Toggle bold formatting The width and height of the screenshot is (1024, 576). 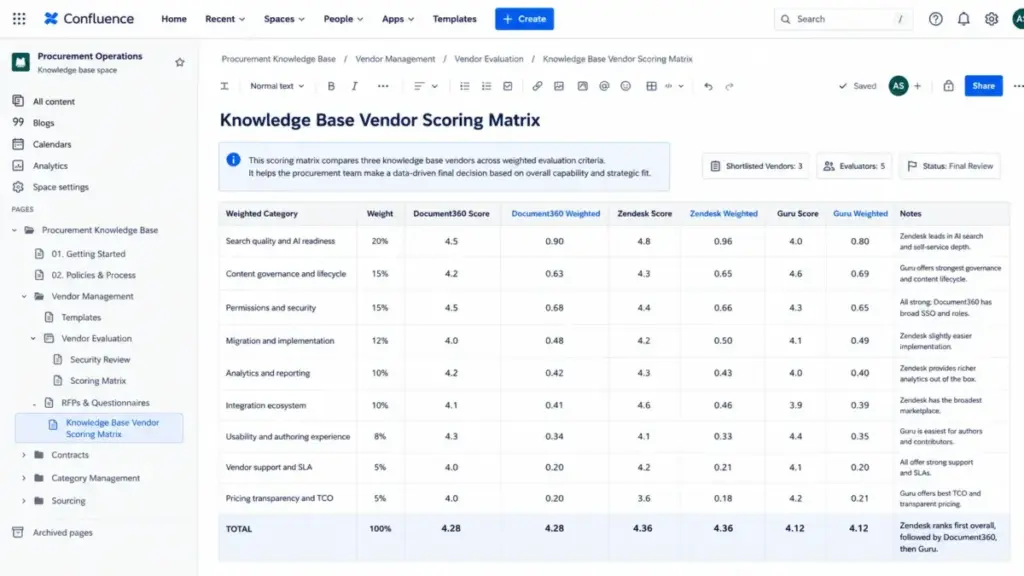click(x=331, y=86)
